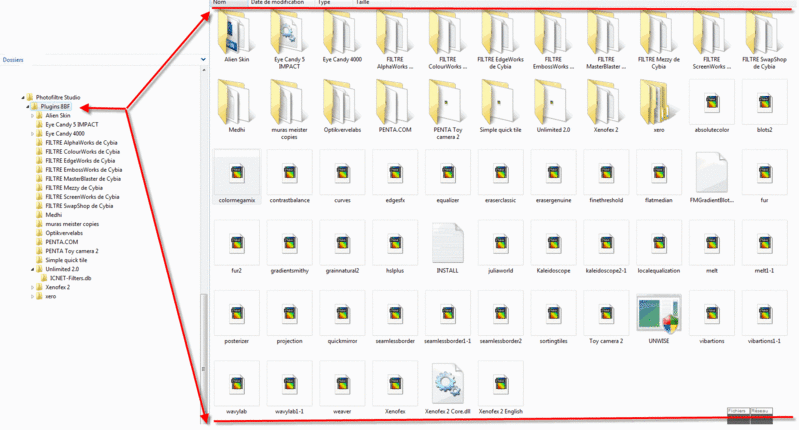The height and width of the screenshot is (430, 799).
Task: Click the vibartions1-1 file name
Action: point(764,341)
